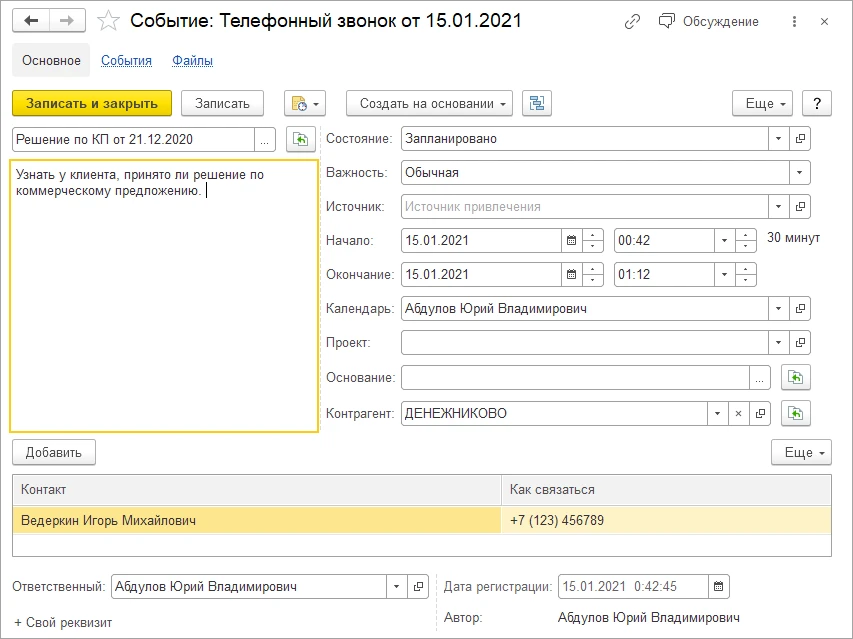Open the Обсуждение discussion panel

[709, 21]
